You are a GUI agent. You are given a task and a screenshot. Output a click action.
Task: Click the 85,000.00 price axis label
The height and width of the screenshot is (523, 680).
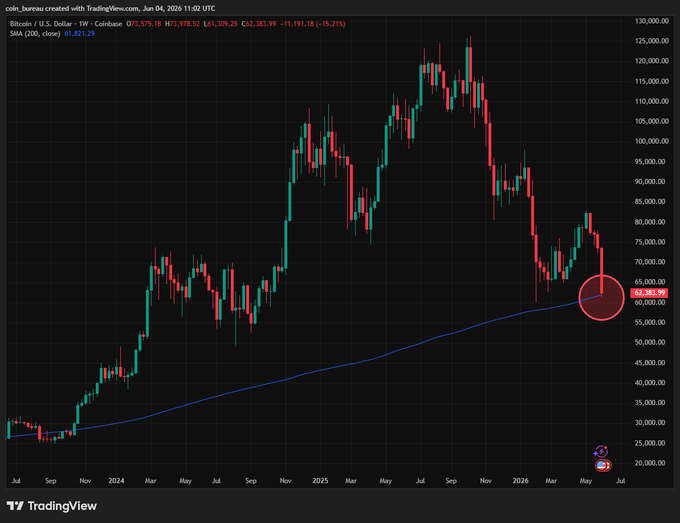(650, 201)
